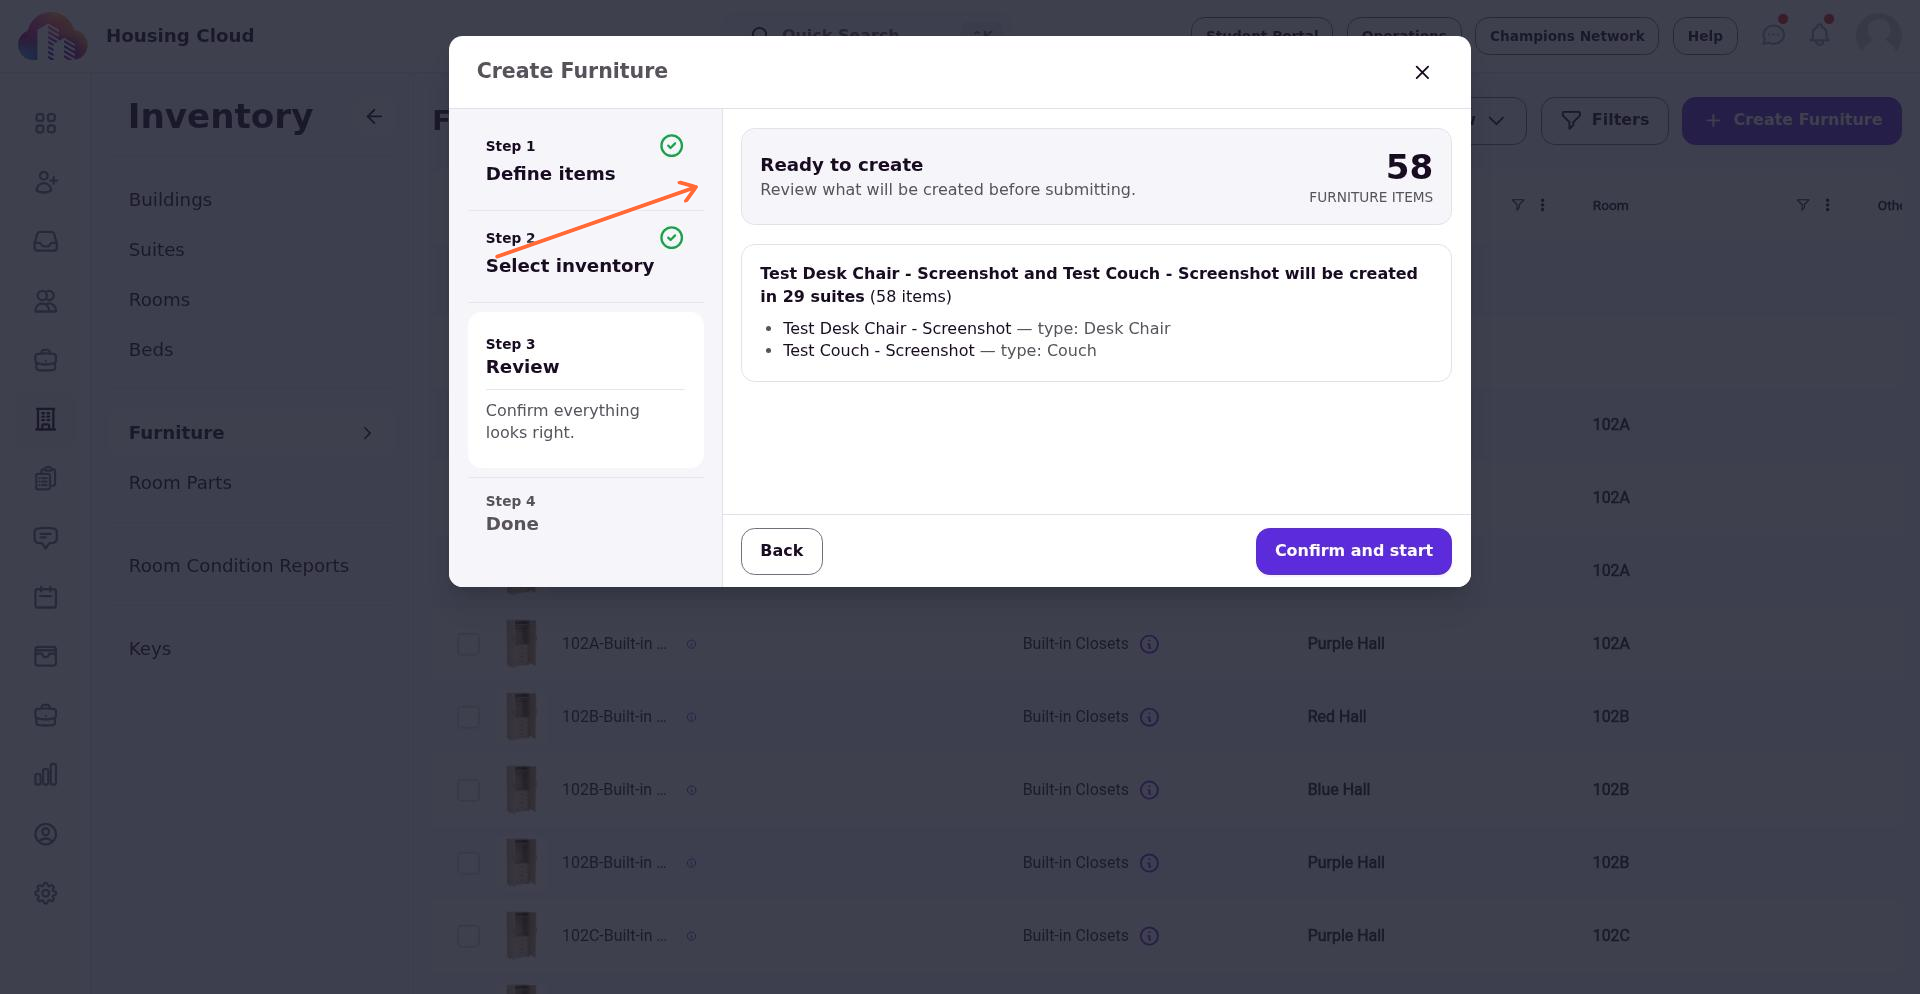Open Room column options menu dots
1920x994 pixels.
tap(1827, 205)
